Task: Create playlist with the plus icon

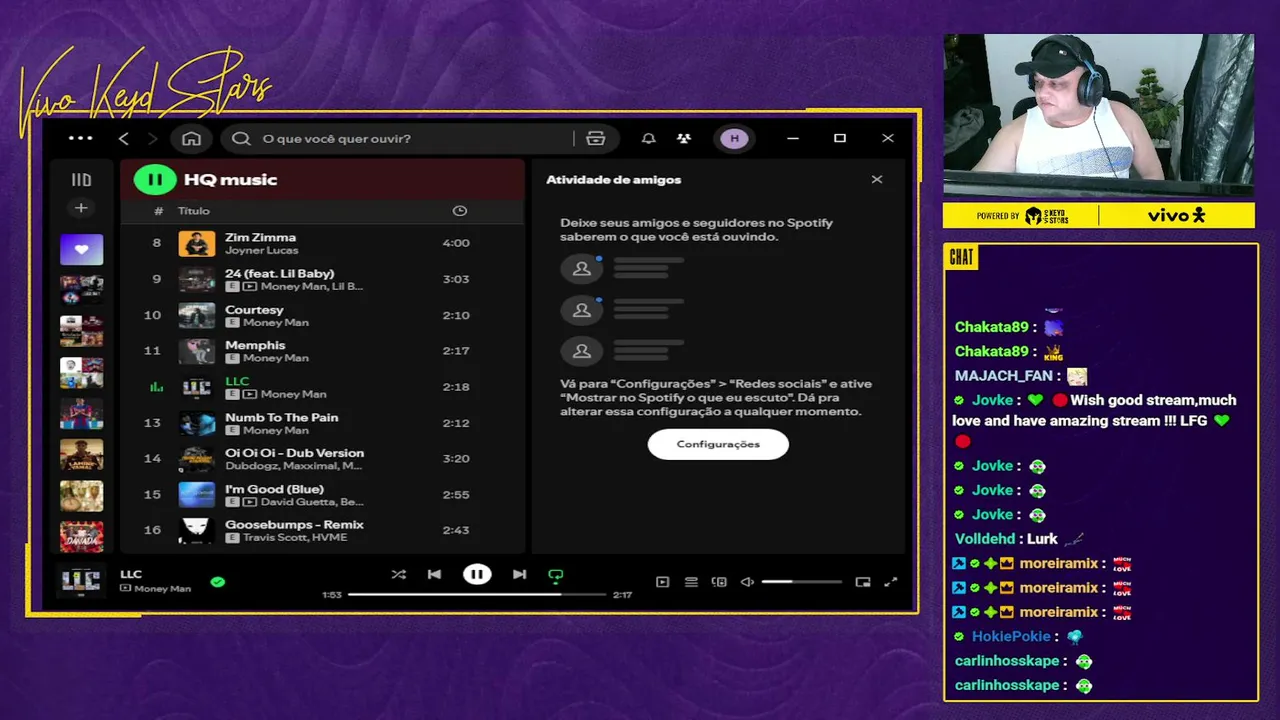Action: click(81, 208)
